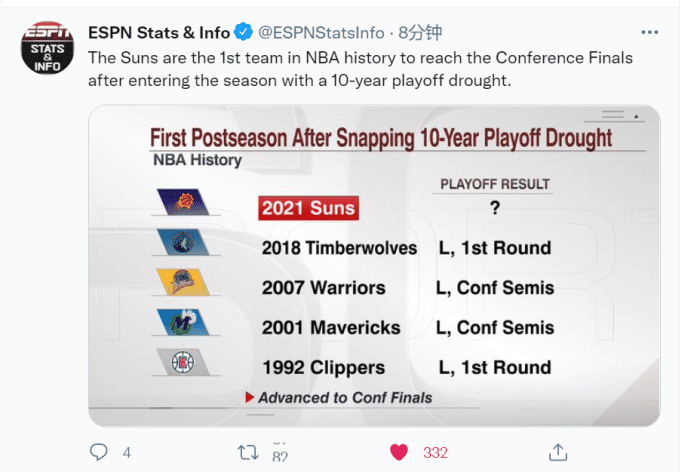Image resolution: width=700 pixels, height=472 pixels.
Task: Click the 8分钟 tweet timestamp
Action: click(x=421, y=34)
